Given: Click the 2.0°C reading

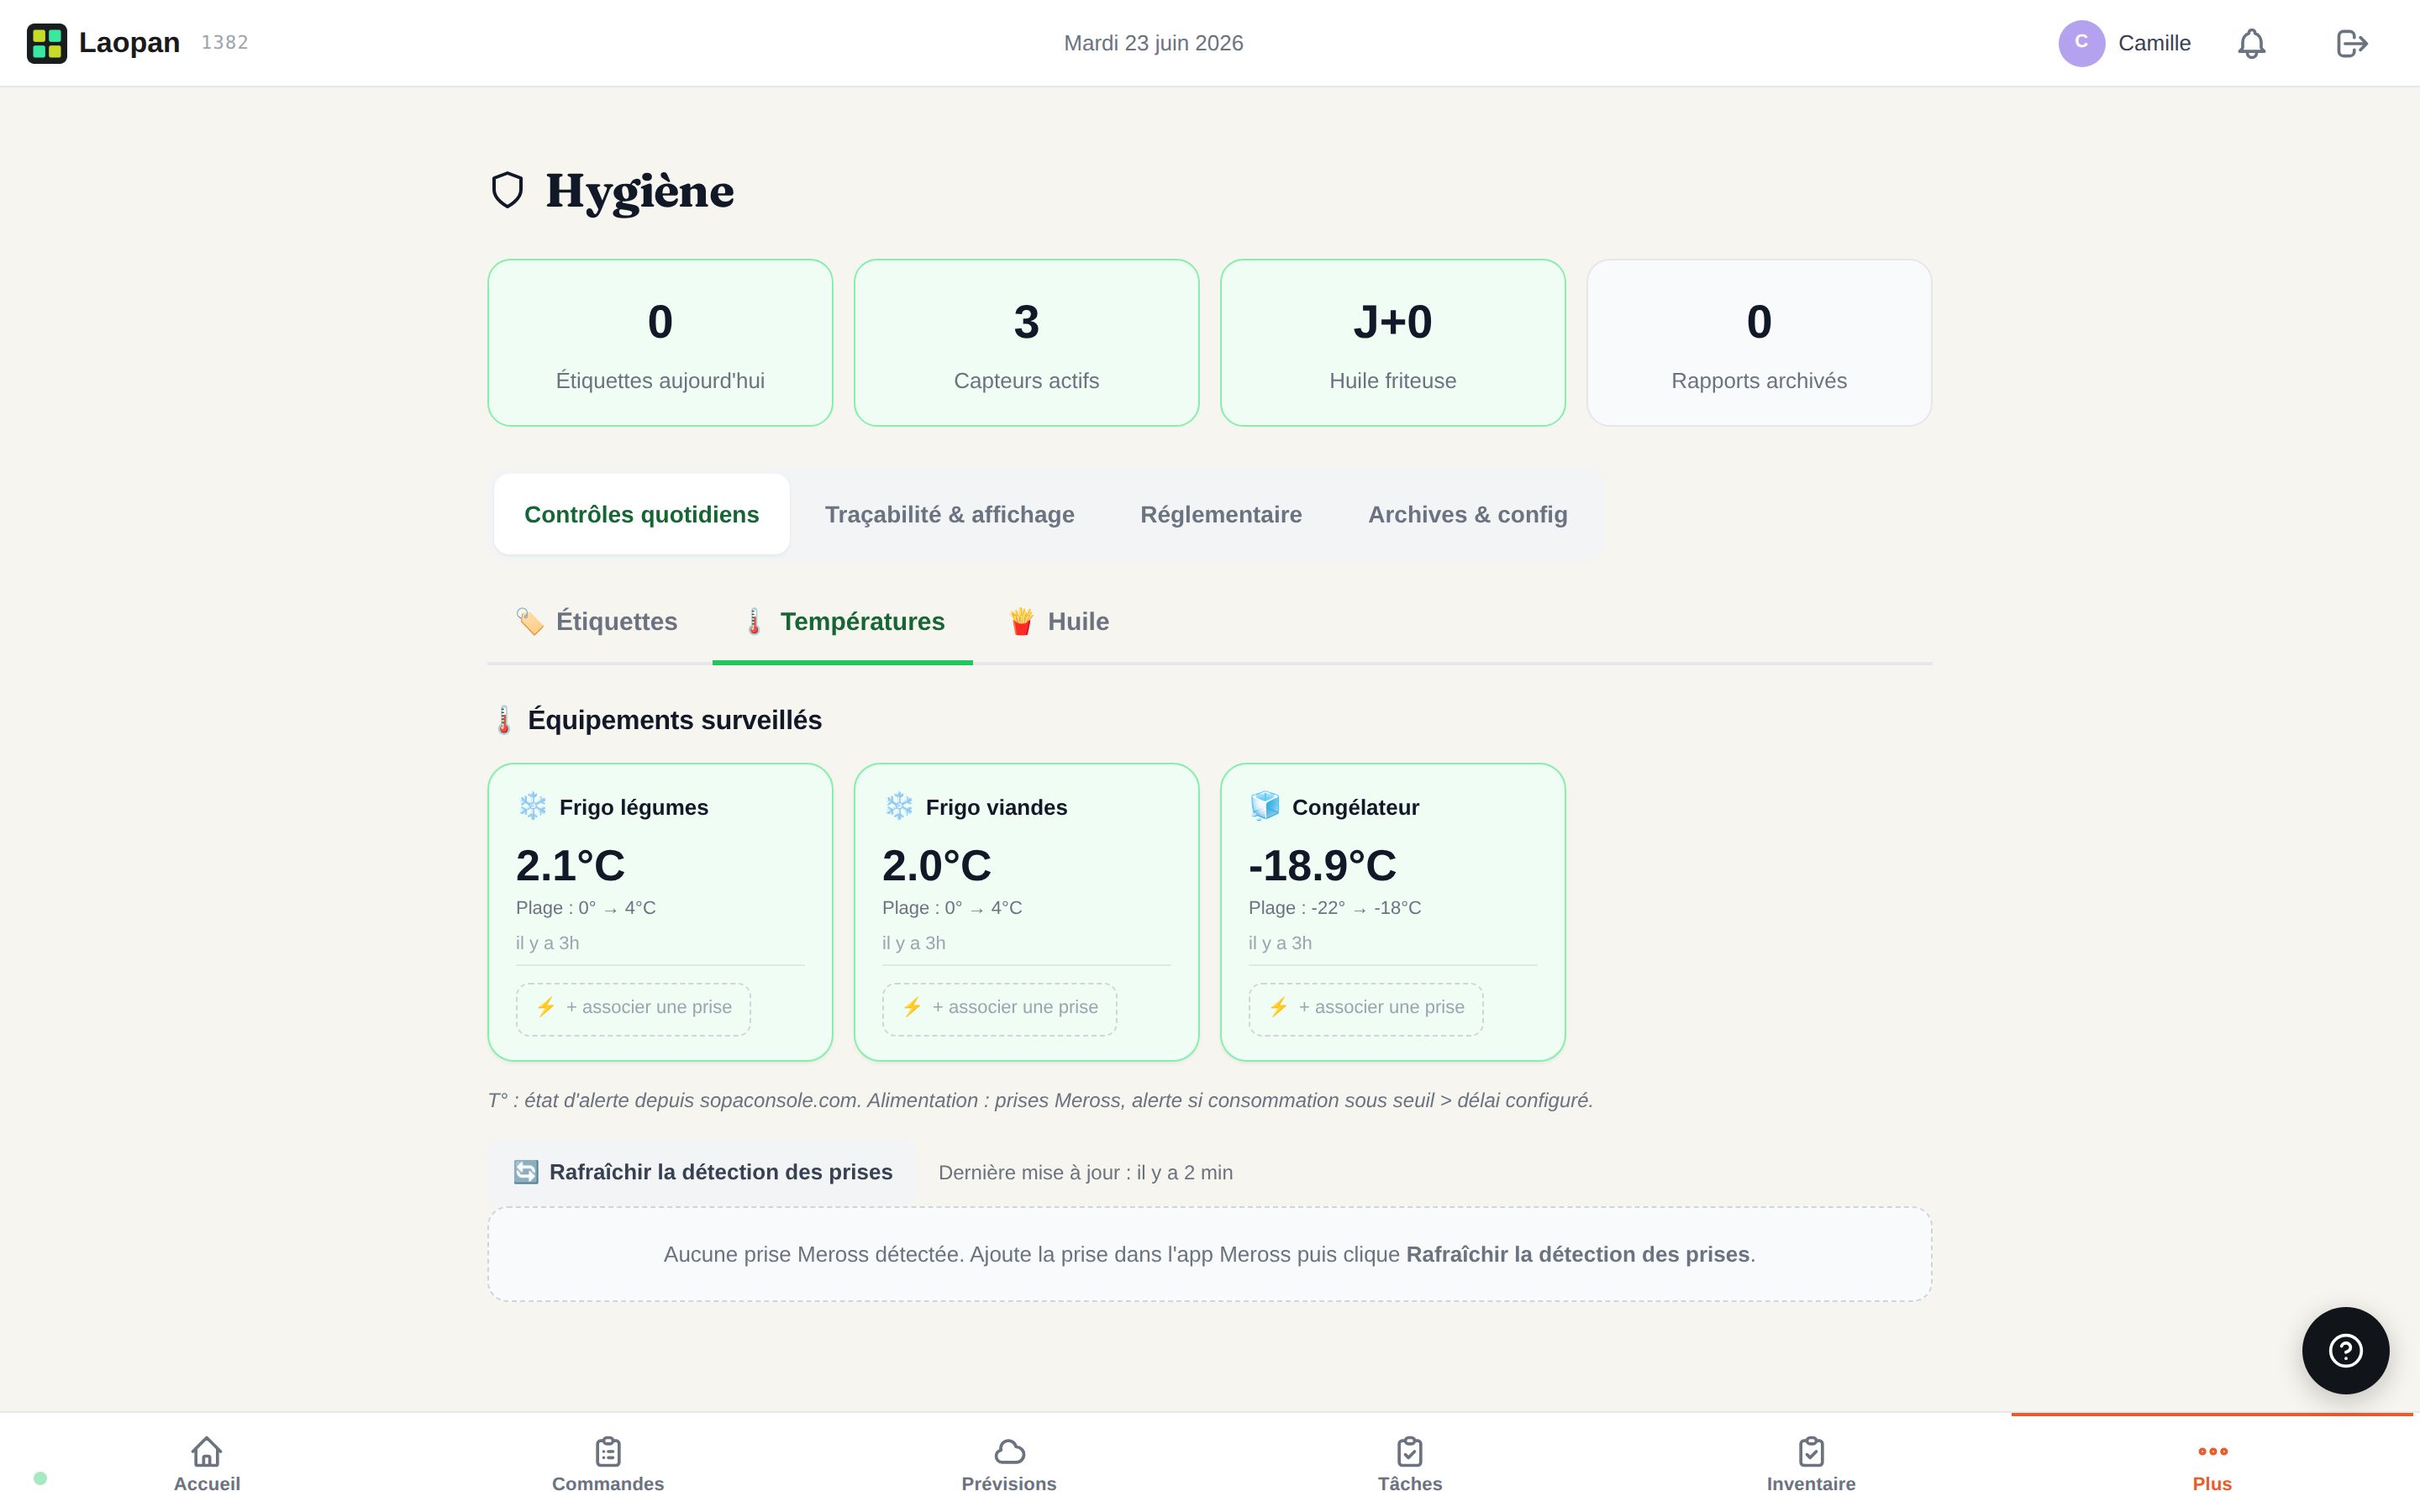Looking at the screenshot, I should (936, 866).
